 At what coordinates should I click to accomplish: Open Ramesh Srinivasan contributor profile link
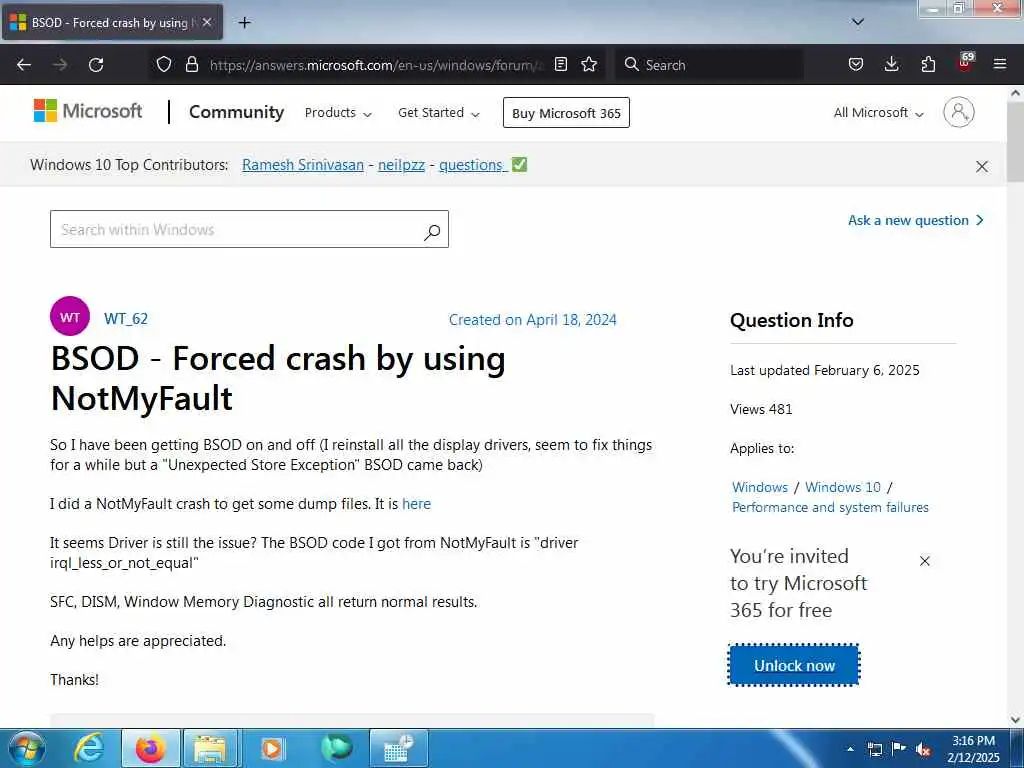coord(303,165)
